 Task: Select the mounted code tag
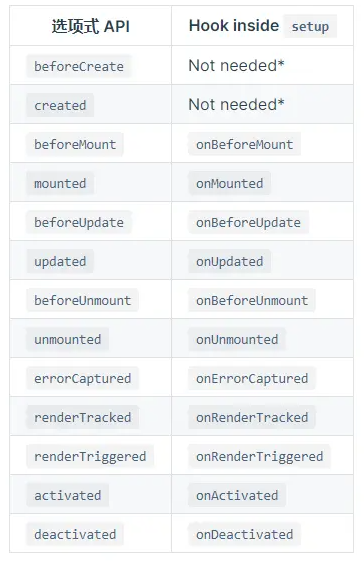coord(60,183)
